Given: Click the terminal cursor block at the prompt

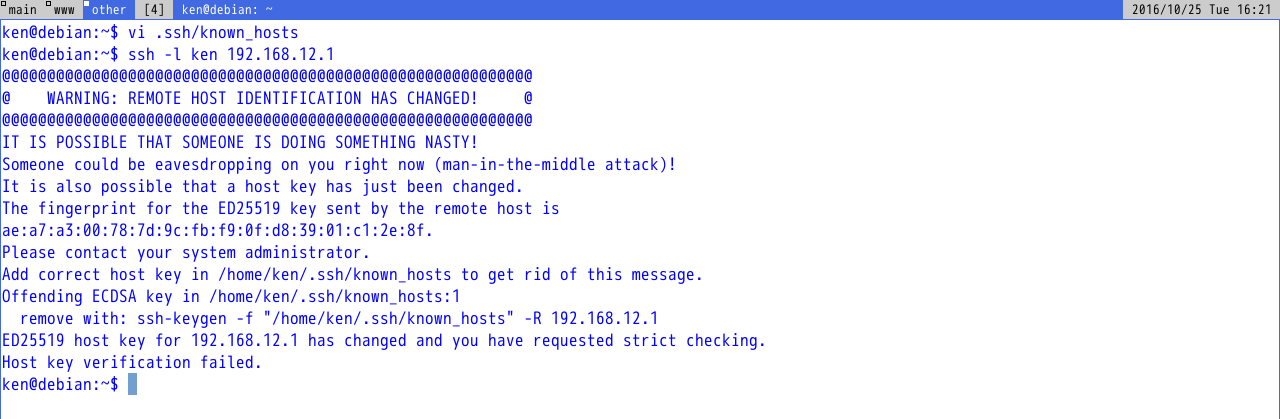Looking at the screenshot, I should click(x=132, y=384).
